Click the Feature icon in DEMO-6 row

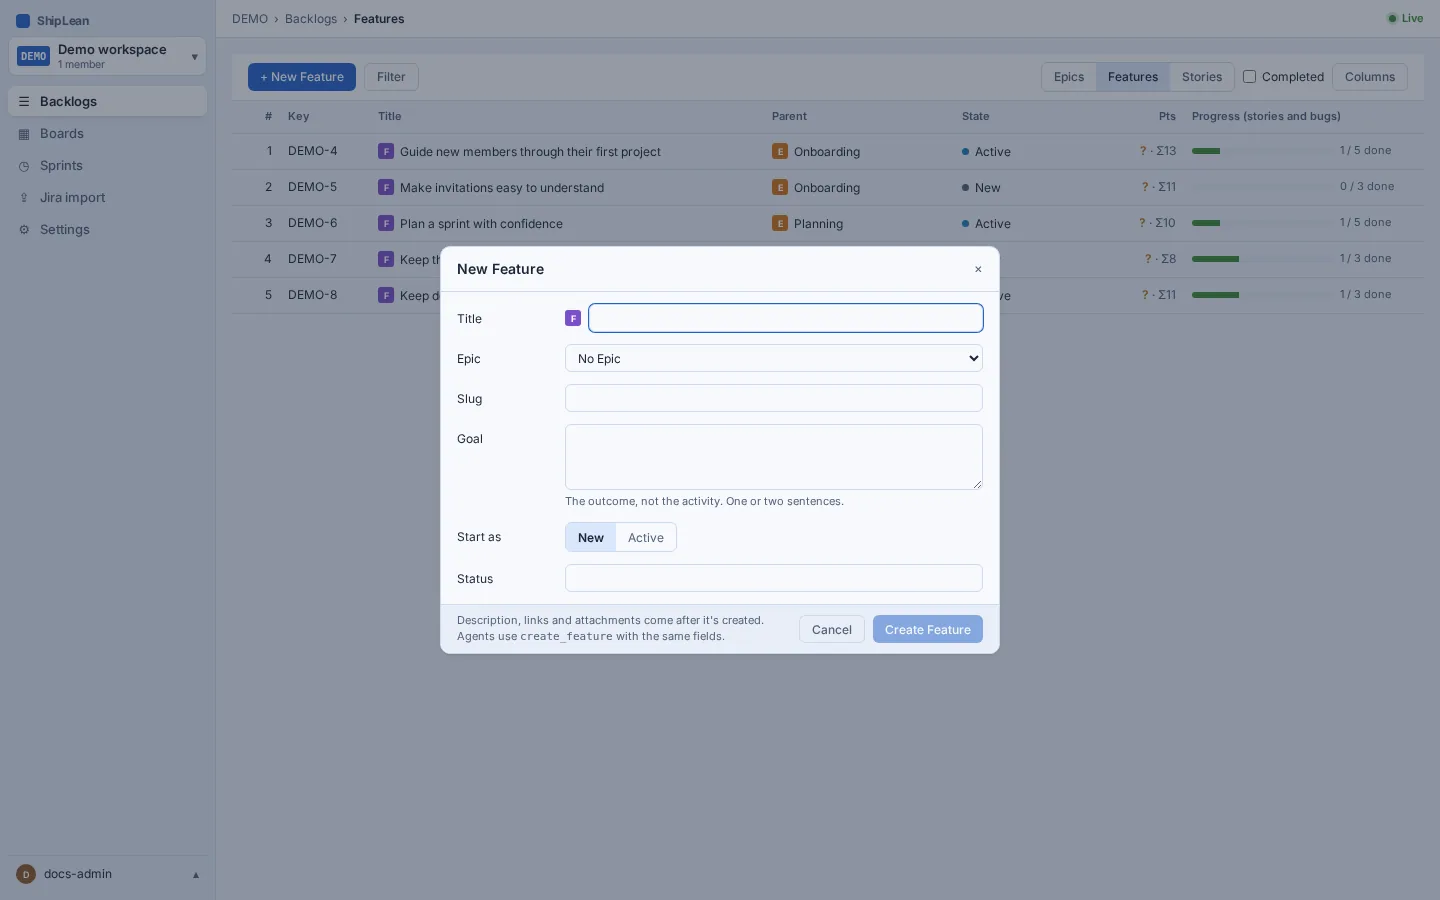click(x=386, y=223)
